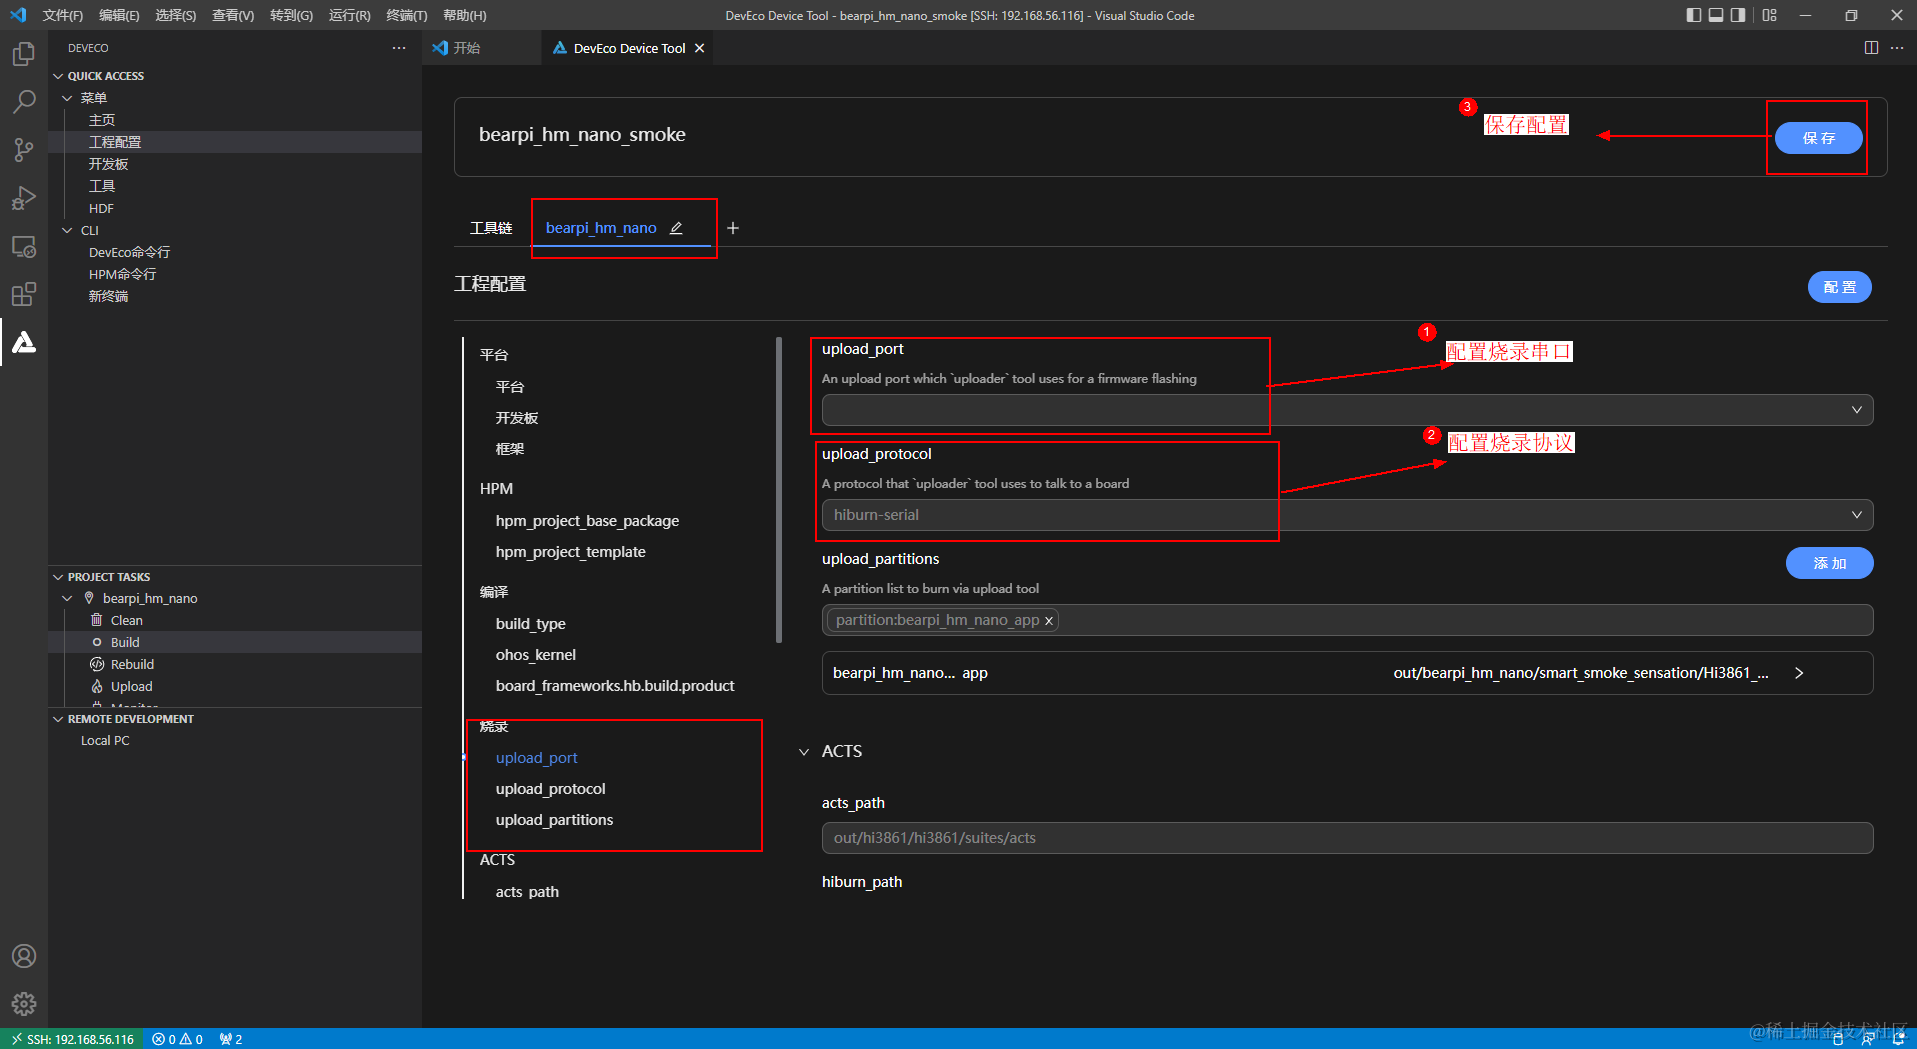Viewport: 1917px width, 1049px height.
Task: Collapse the CLI tree node
Action: coord(67,230)
